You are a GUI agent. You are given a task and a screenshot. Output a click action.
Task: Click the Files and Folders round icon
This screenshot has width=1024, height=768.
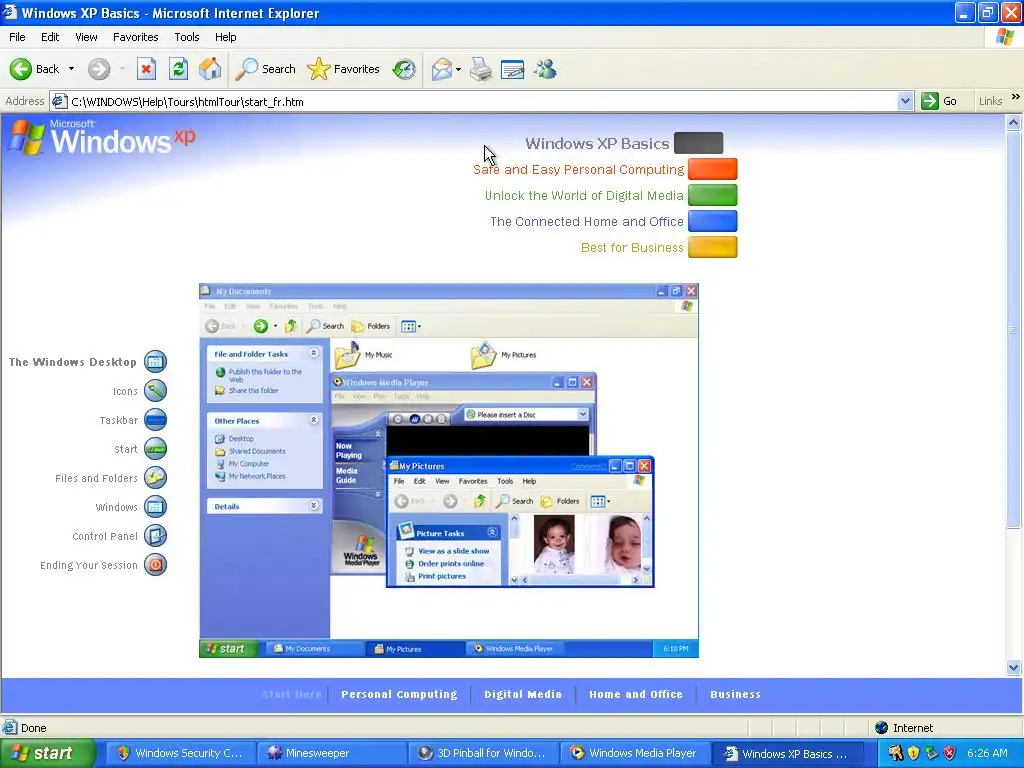pyautogui.click(x=155, y=478)
